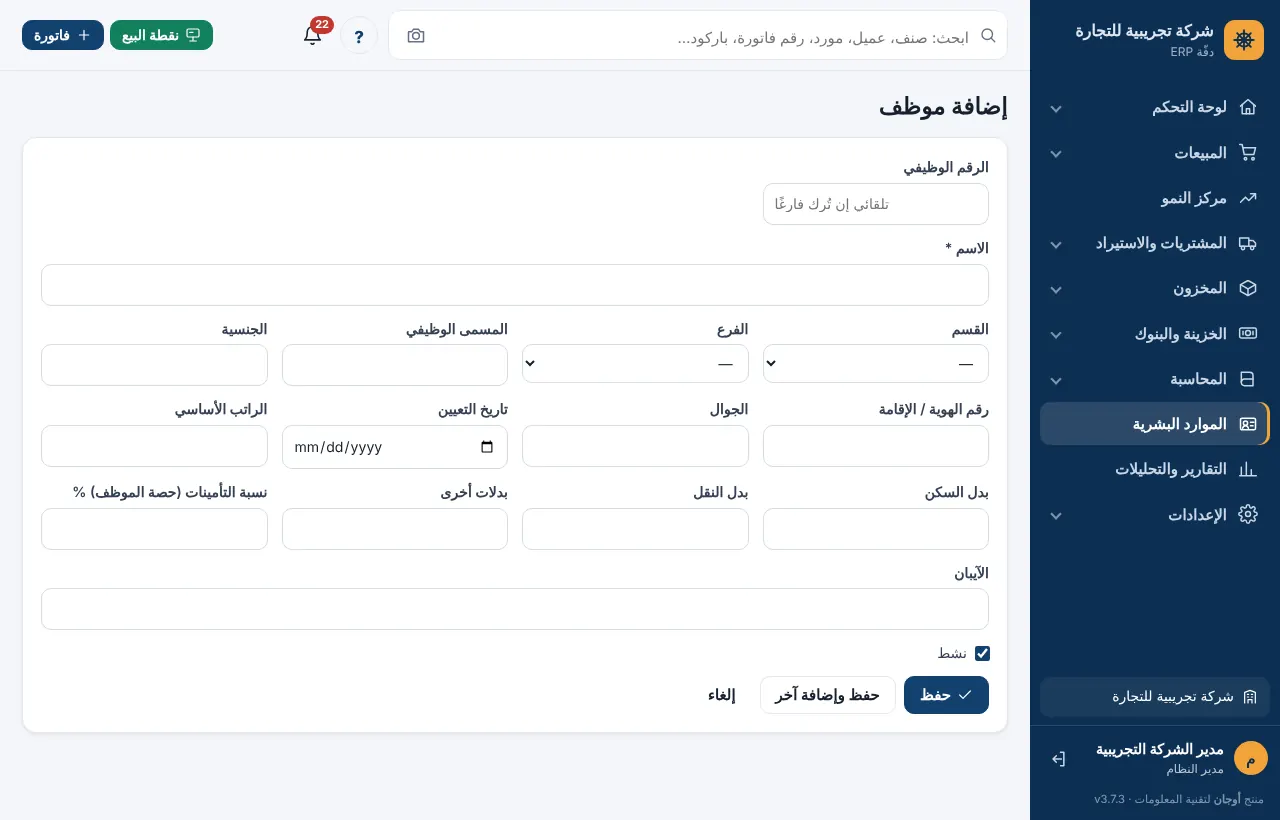Click the dashboard home icon

click(x=1248, y=107)
